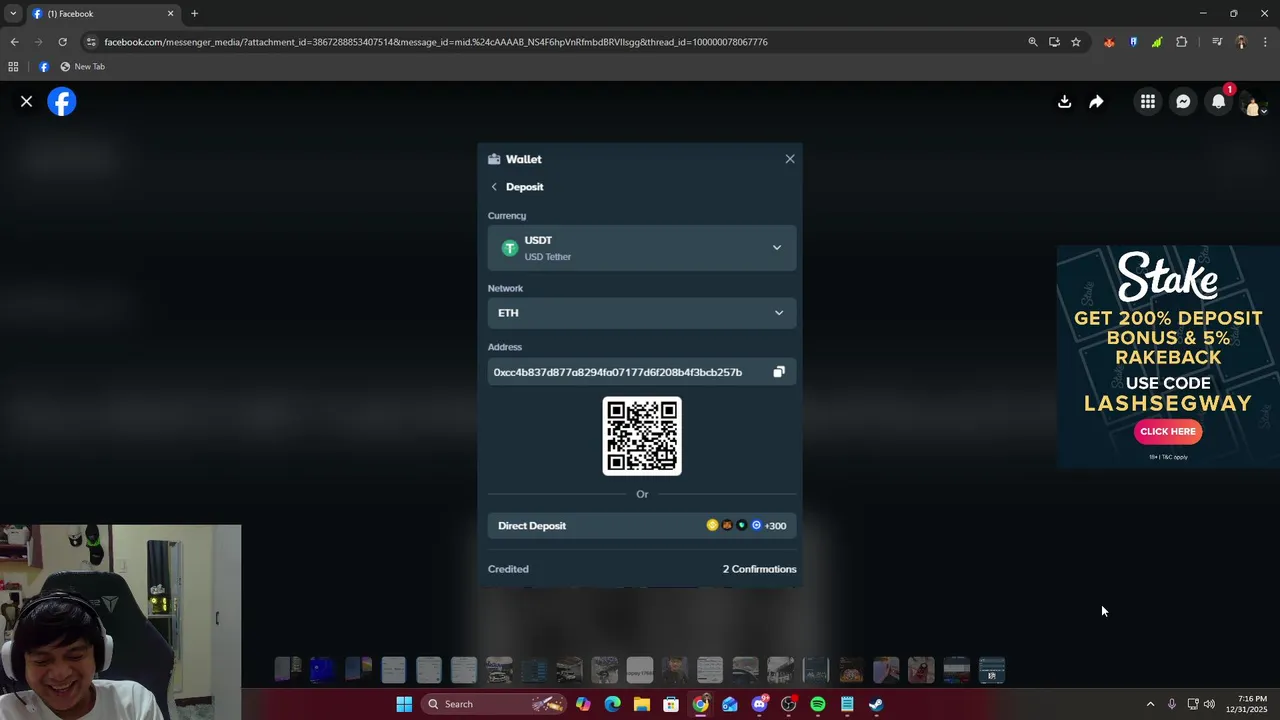Close the Facebook media viewer
Viewport: 1280px width, 720px height.
(27, 101)
